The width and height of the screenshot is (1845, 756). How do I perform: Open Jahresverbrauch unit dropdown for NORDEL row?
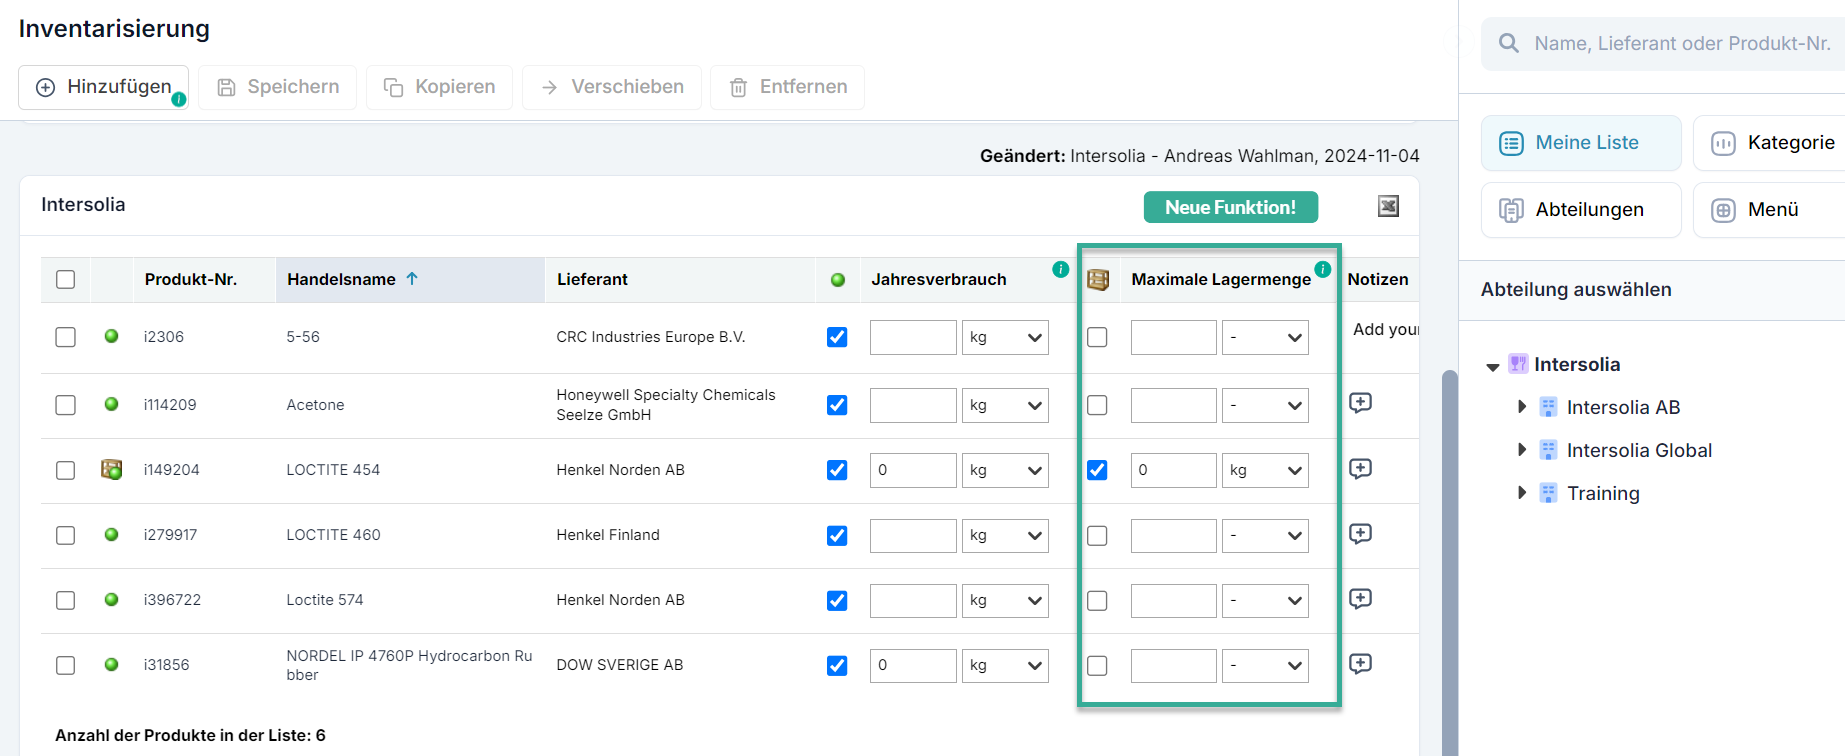(x=1005, y=666)
